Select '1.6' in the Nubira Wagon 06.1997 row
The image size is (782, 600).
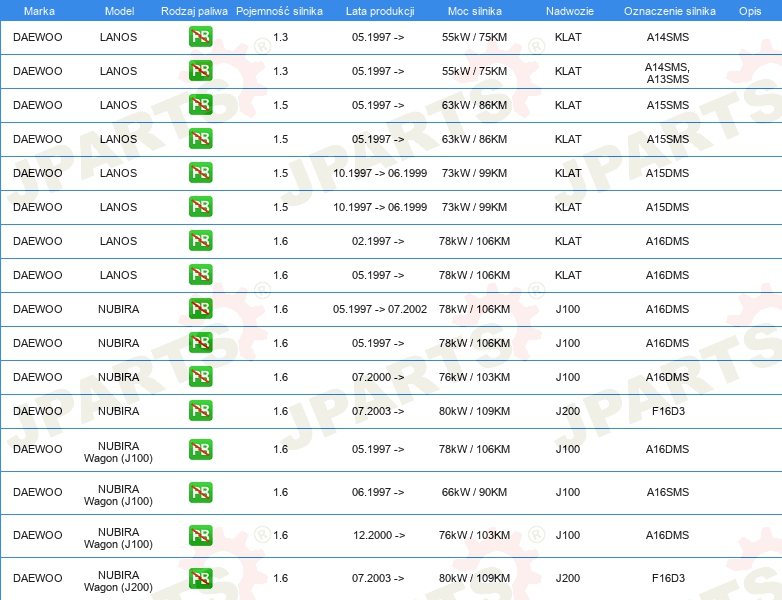[x=280, y=492]
